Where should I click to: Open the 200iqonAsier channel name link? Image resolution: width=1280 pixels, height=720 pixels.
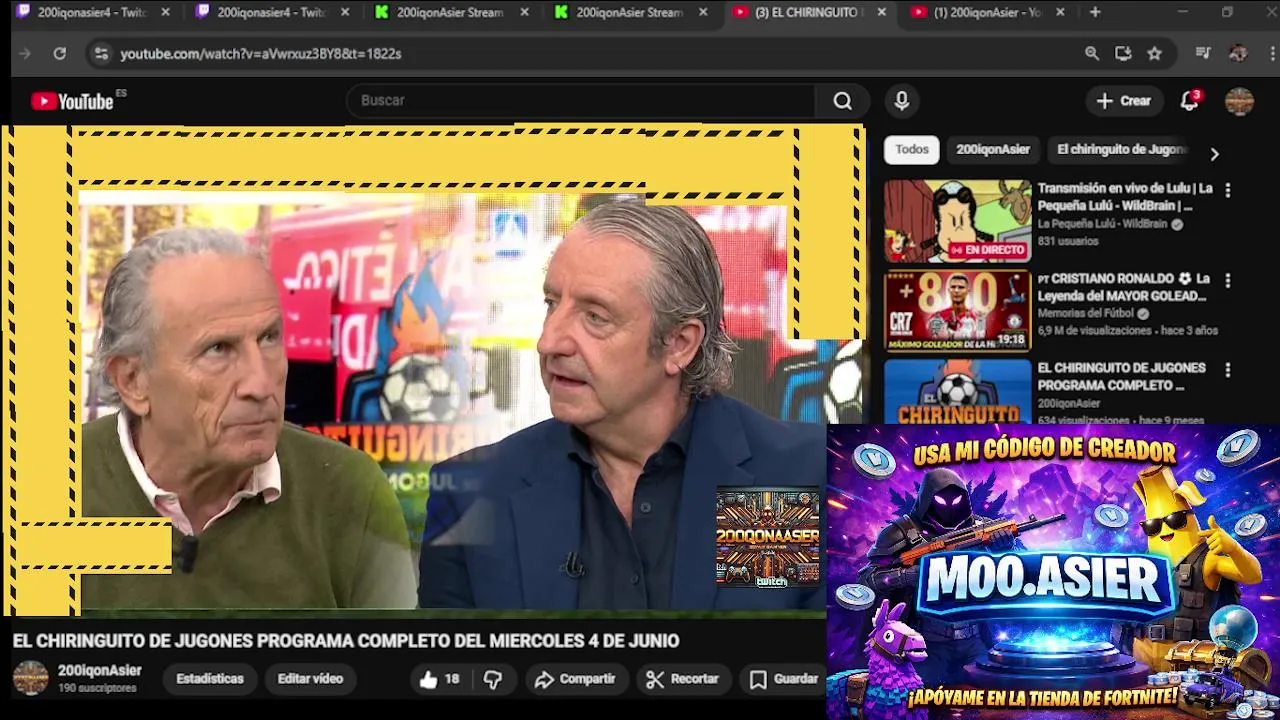(99, 671)
